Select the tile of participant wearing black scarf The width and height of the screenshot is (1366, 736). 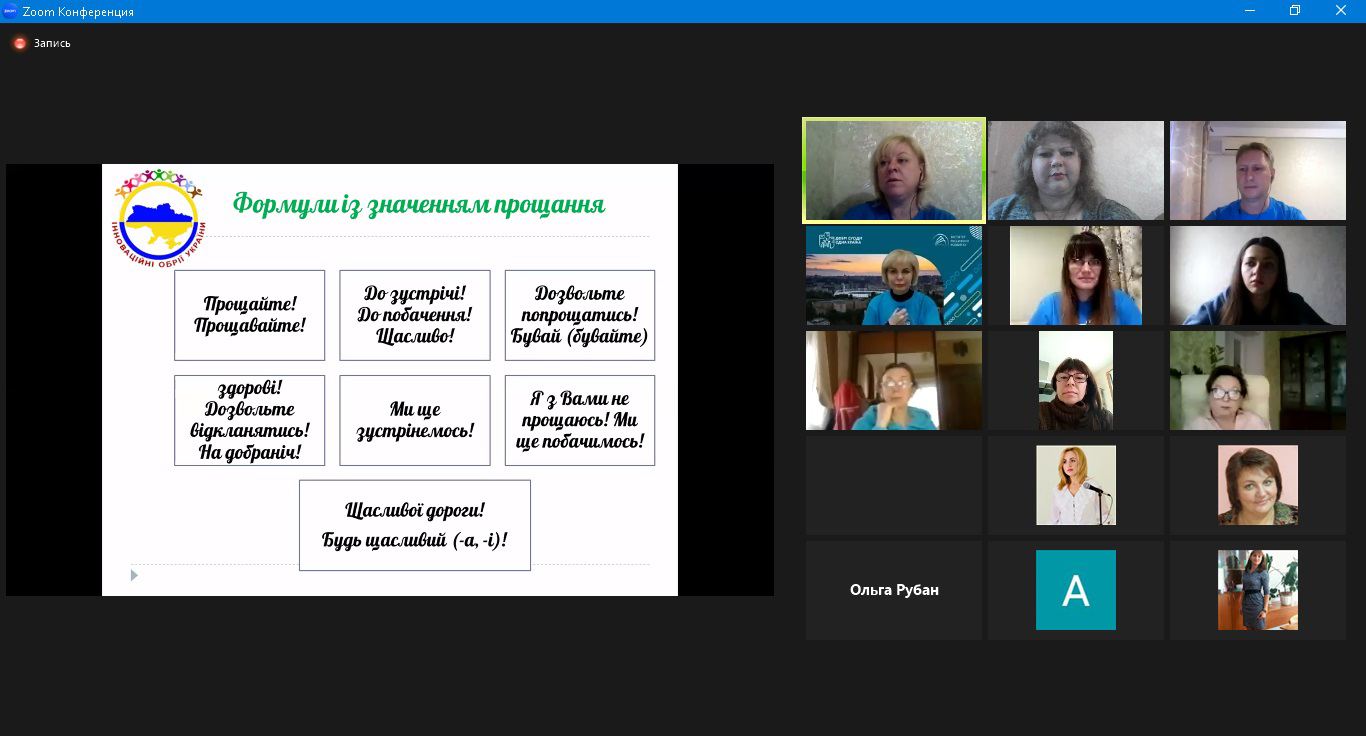pos(1076,381)
